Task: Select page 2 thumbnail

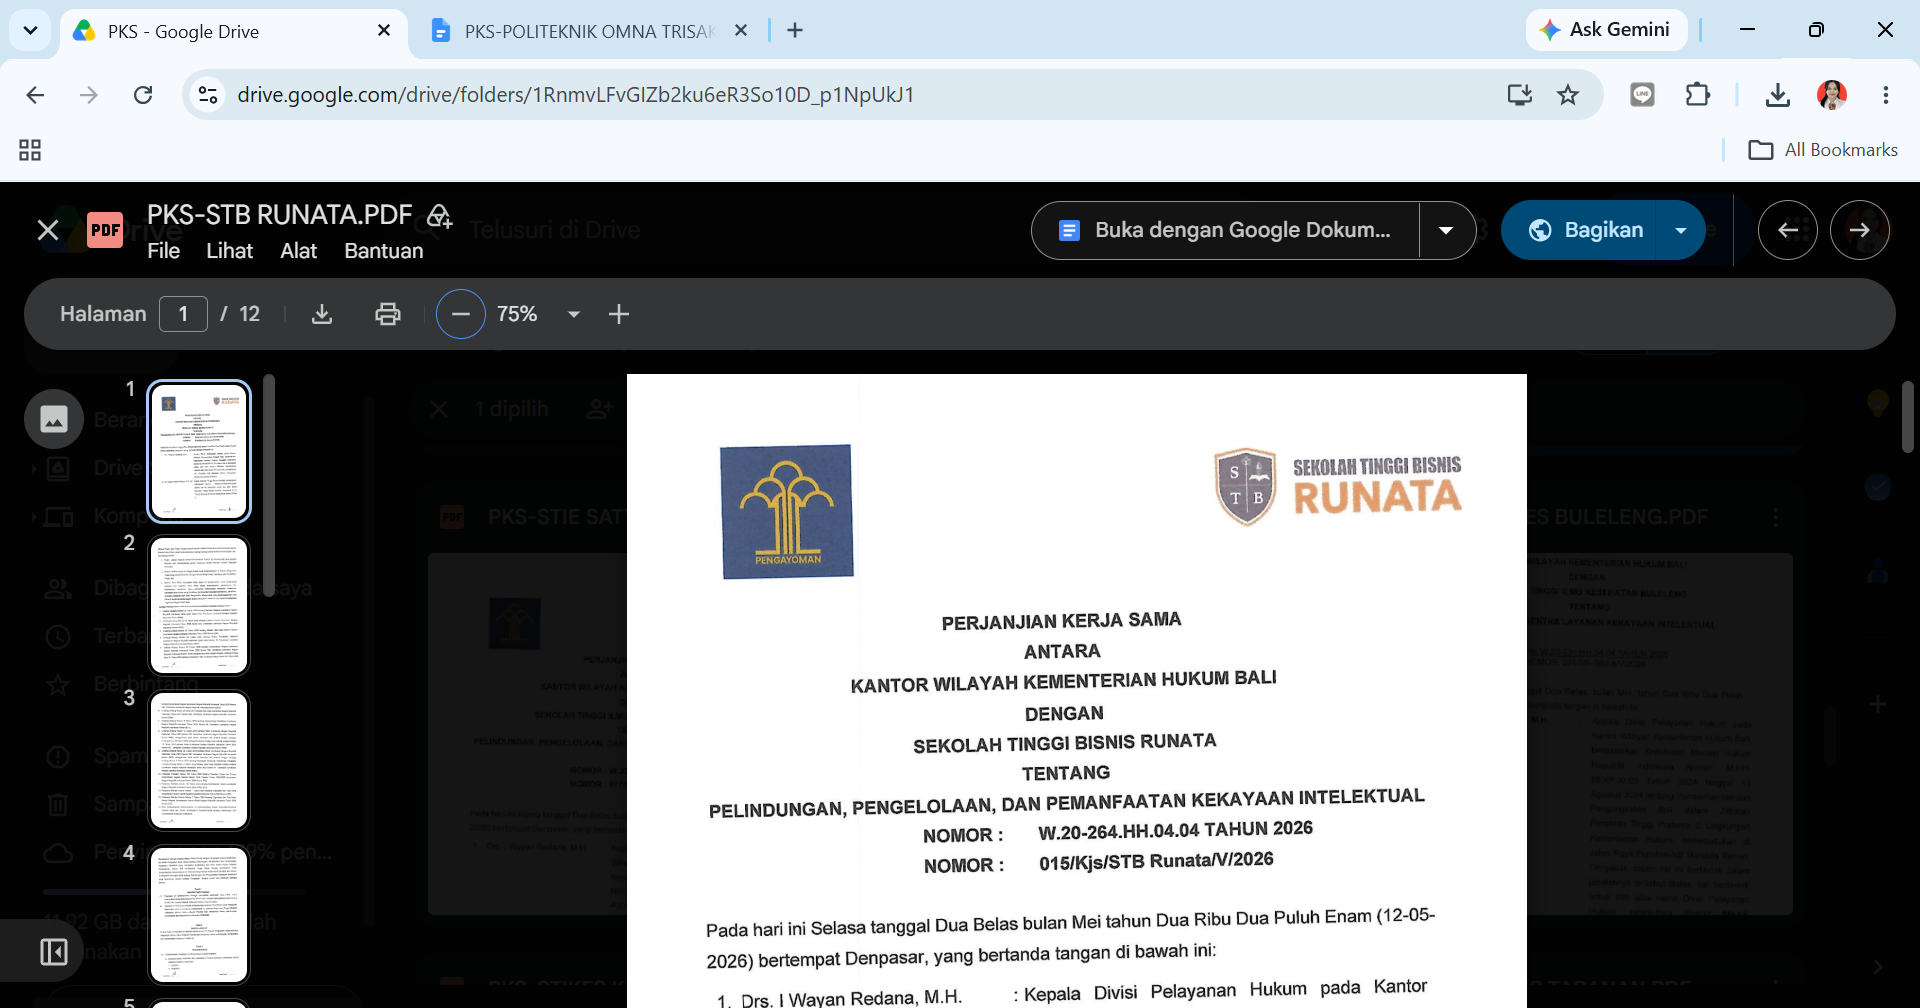Action: click(199, 606)
